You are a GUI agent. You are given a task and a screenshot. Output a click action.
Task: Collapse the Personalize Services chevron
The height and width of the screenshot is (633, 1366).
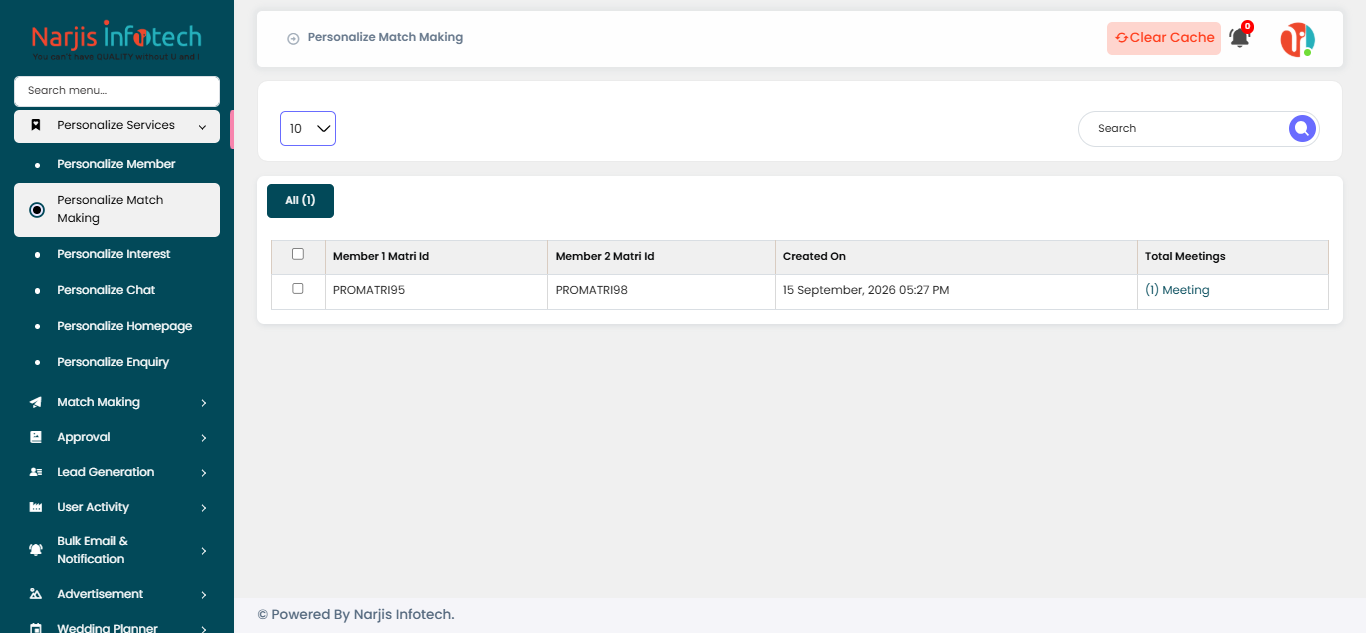[x=203, y=126]
